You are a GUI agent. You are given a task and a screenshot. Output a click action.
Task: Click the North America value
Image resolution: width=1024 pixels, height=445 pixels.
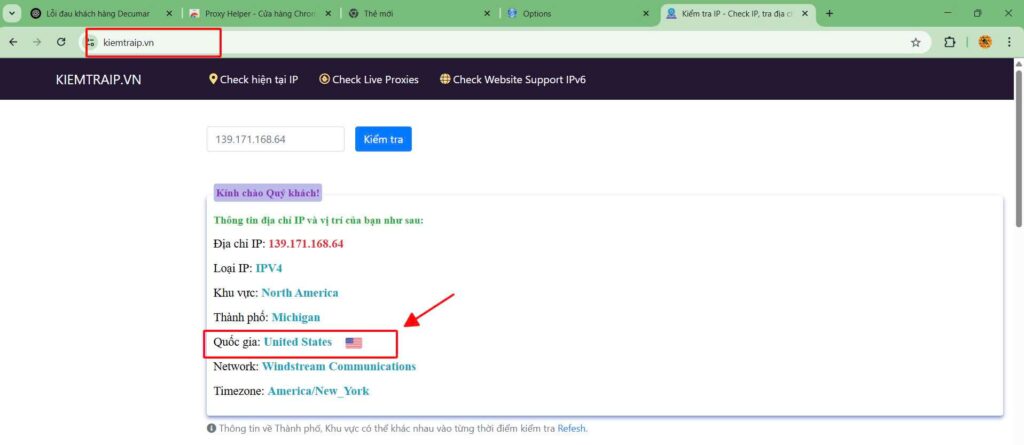pos(300,293)
